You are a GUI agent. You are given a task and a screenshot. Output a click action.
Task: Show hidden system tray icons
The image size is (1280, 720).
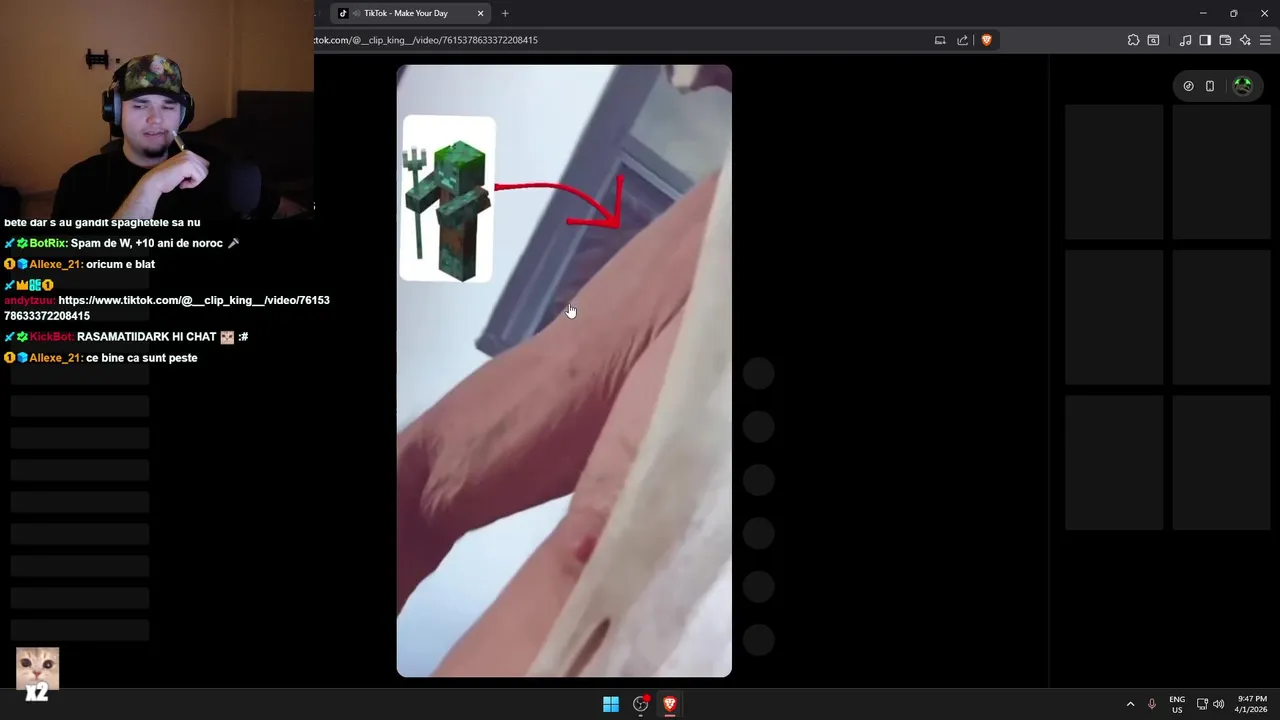coord(1130,704)
